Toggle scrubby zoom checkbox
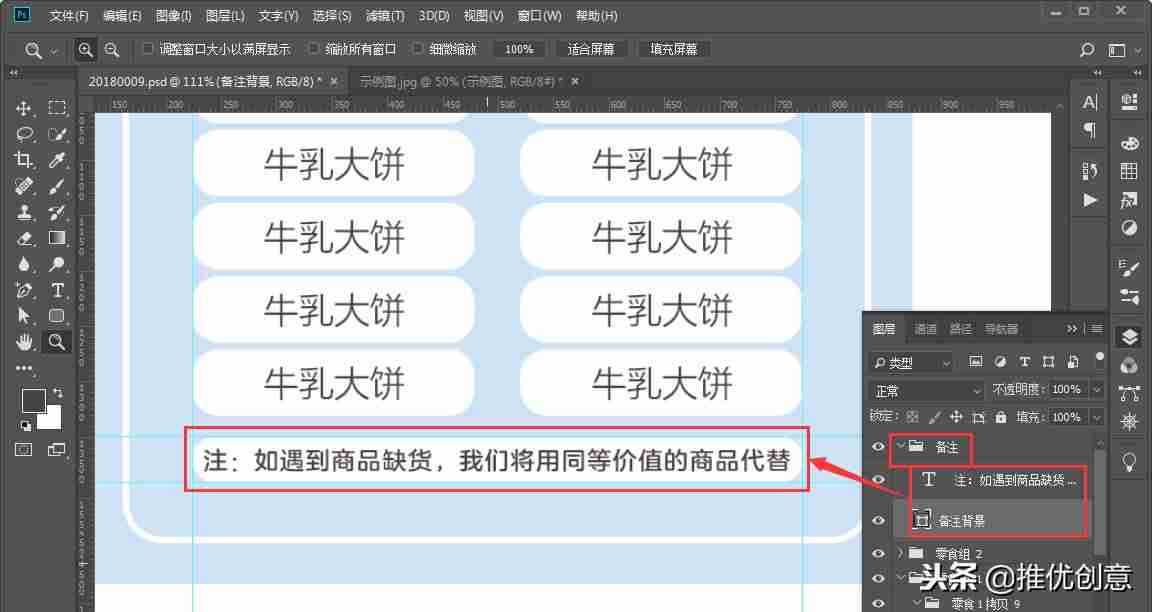This screenshot has width=1152, height=612. click(417, 48)
